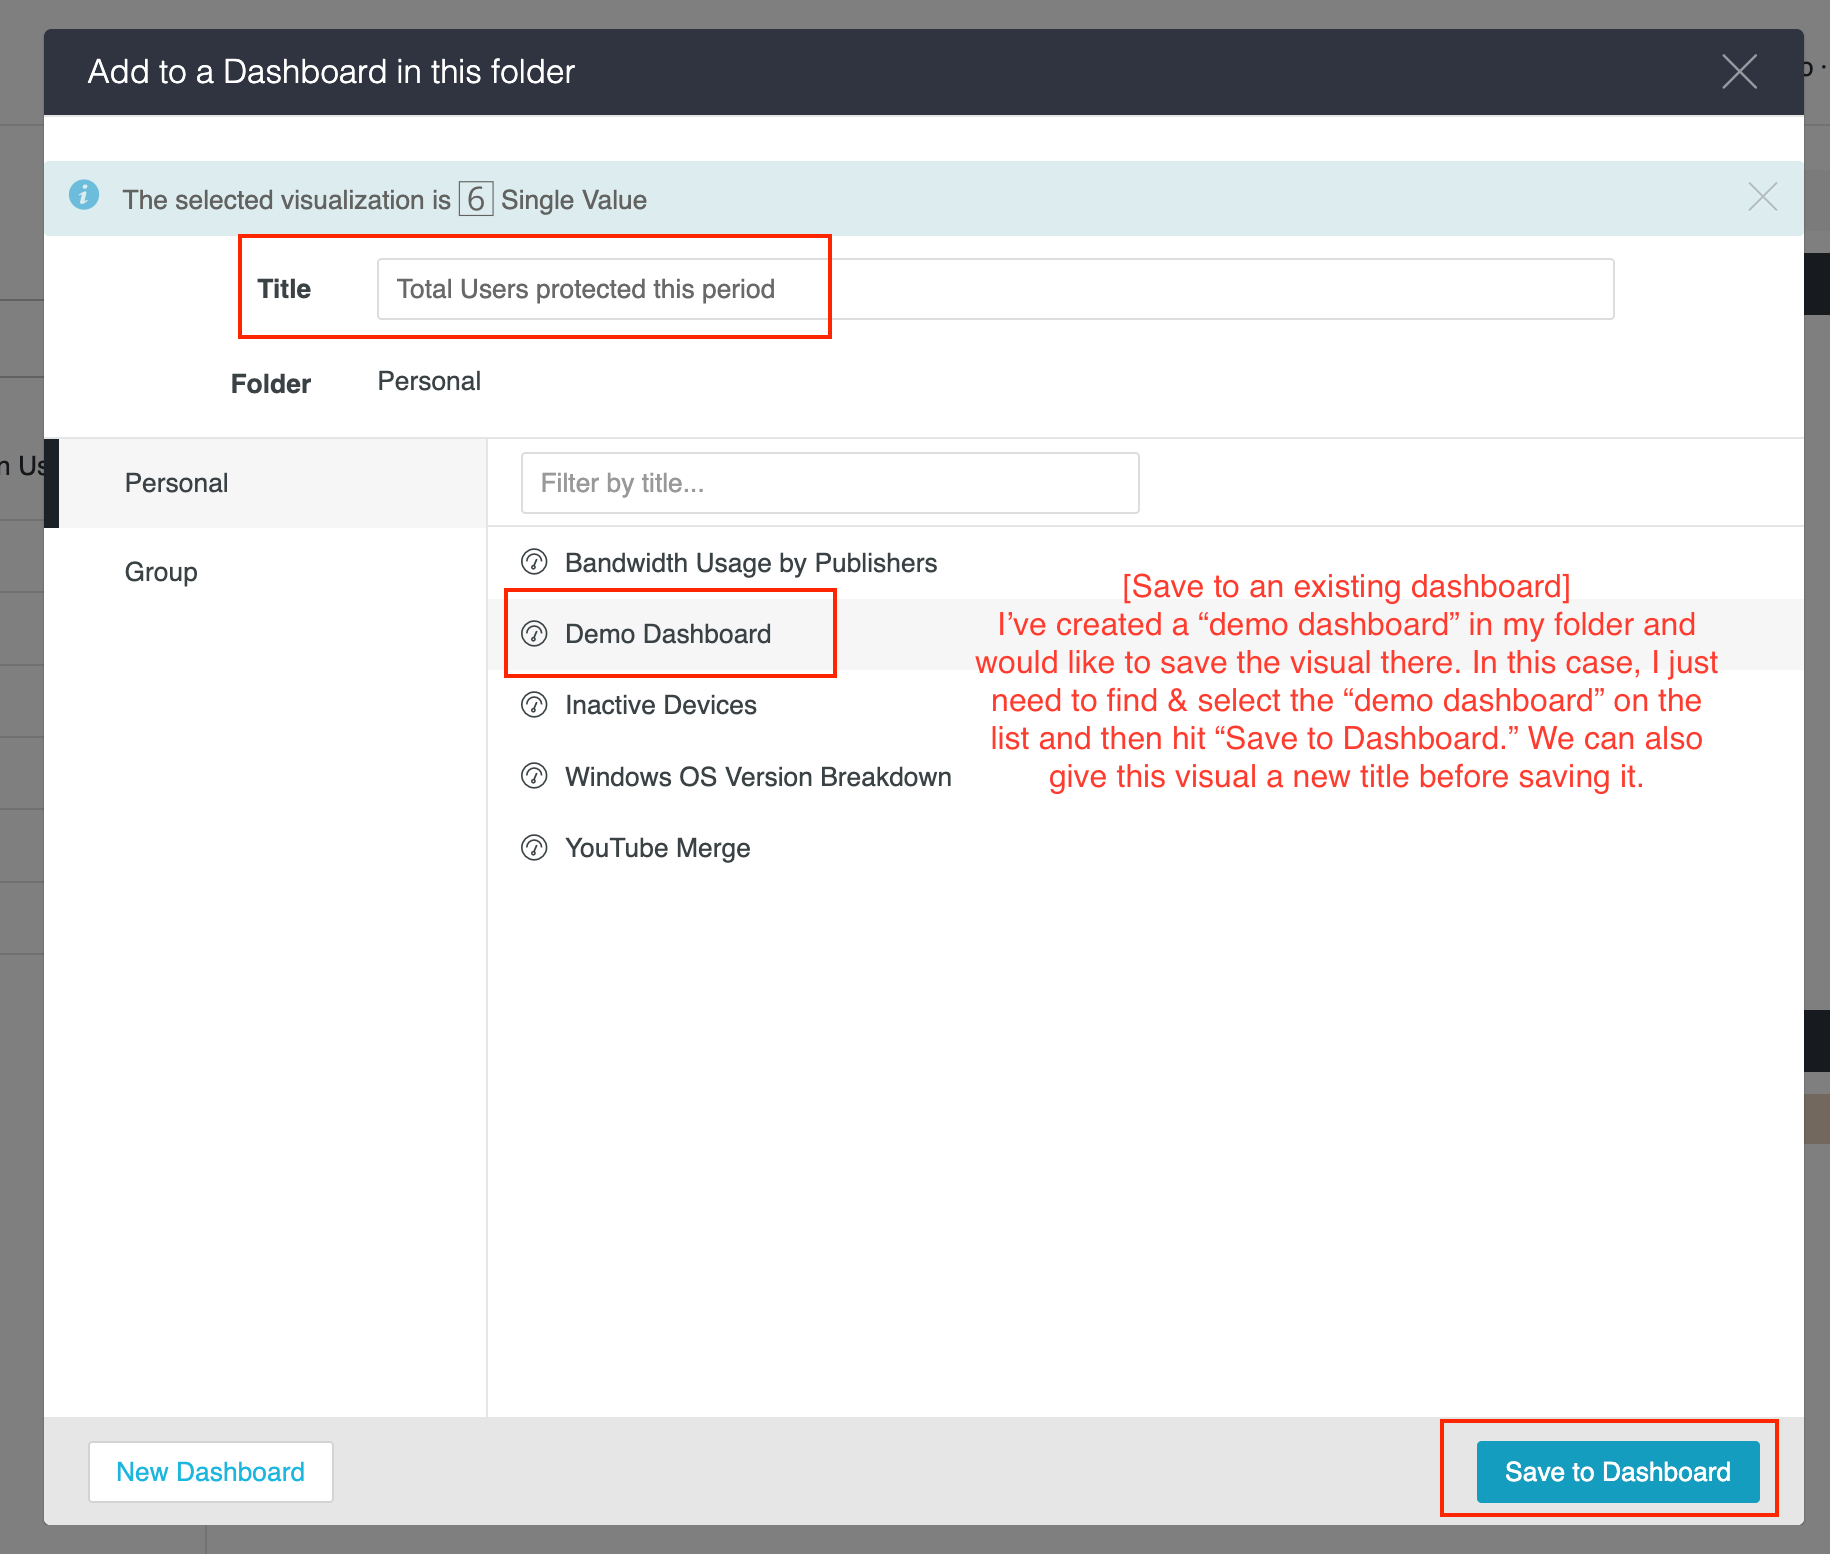Select the Group folder tab

click(265, 572)
